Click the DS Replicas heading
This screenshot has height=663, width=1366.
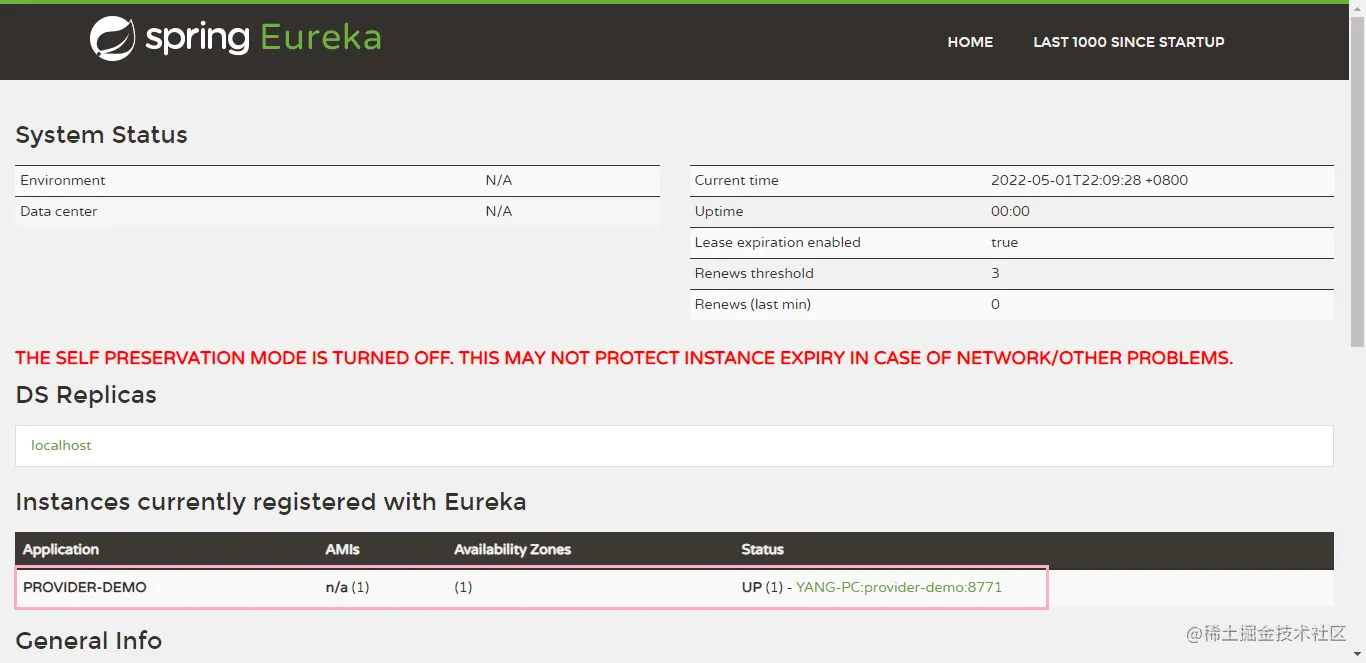click(x=86, y=395)
